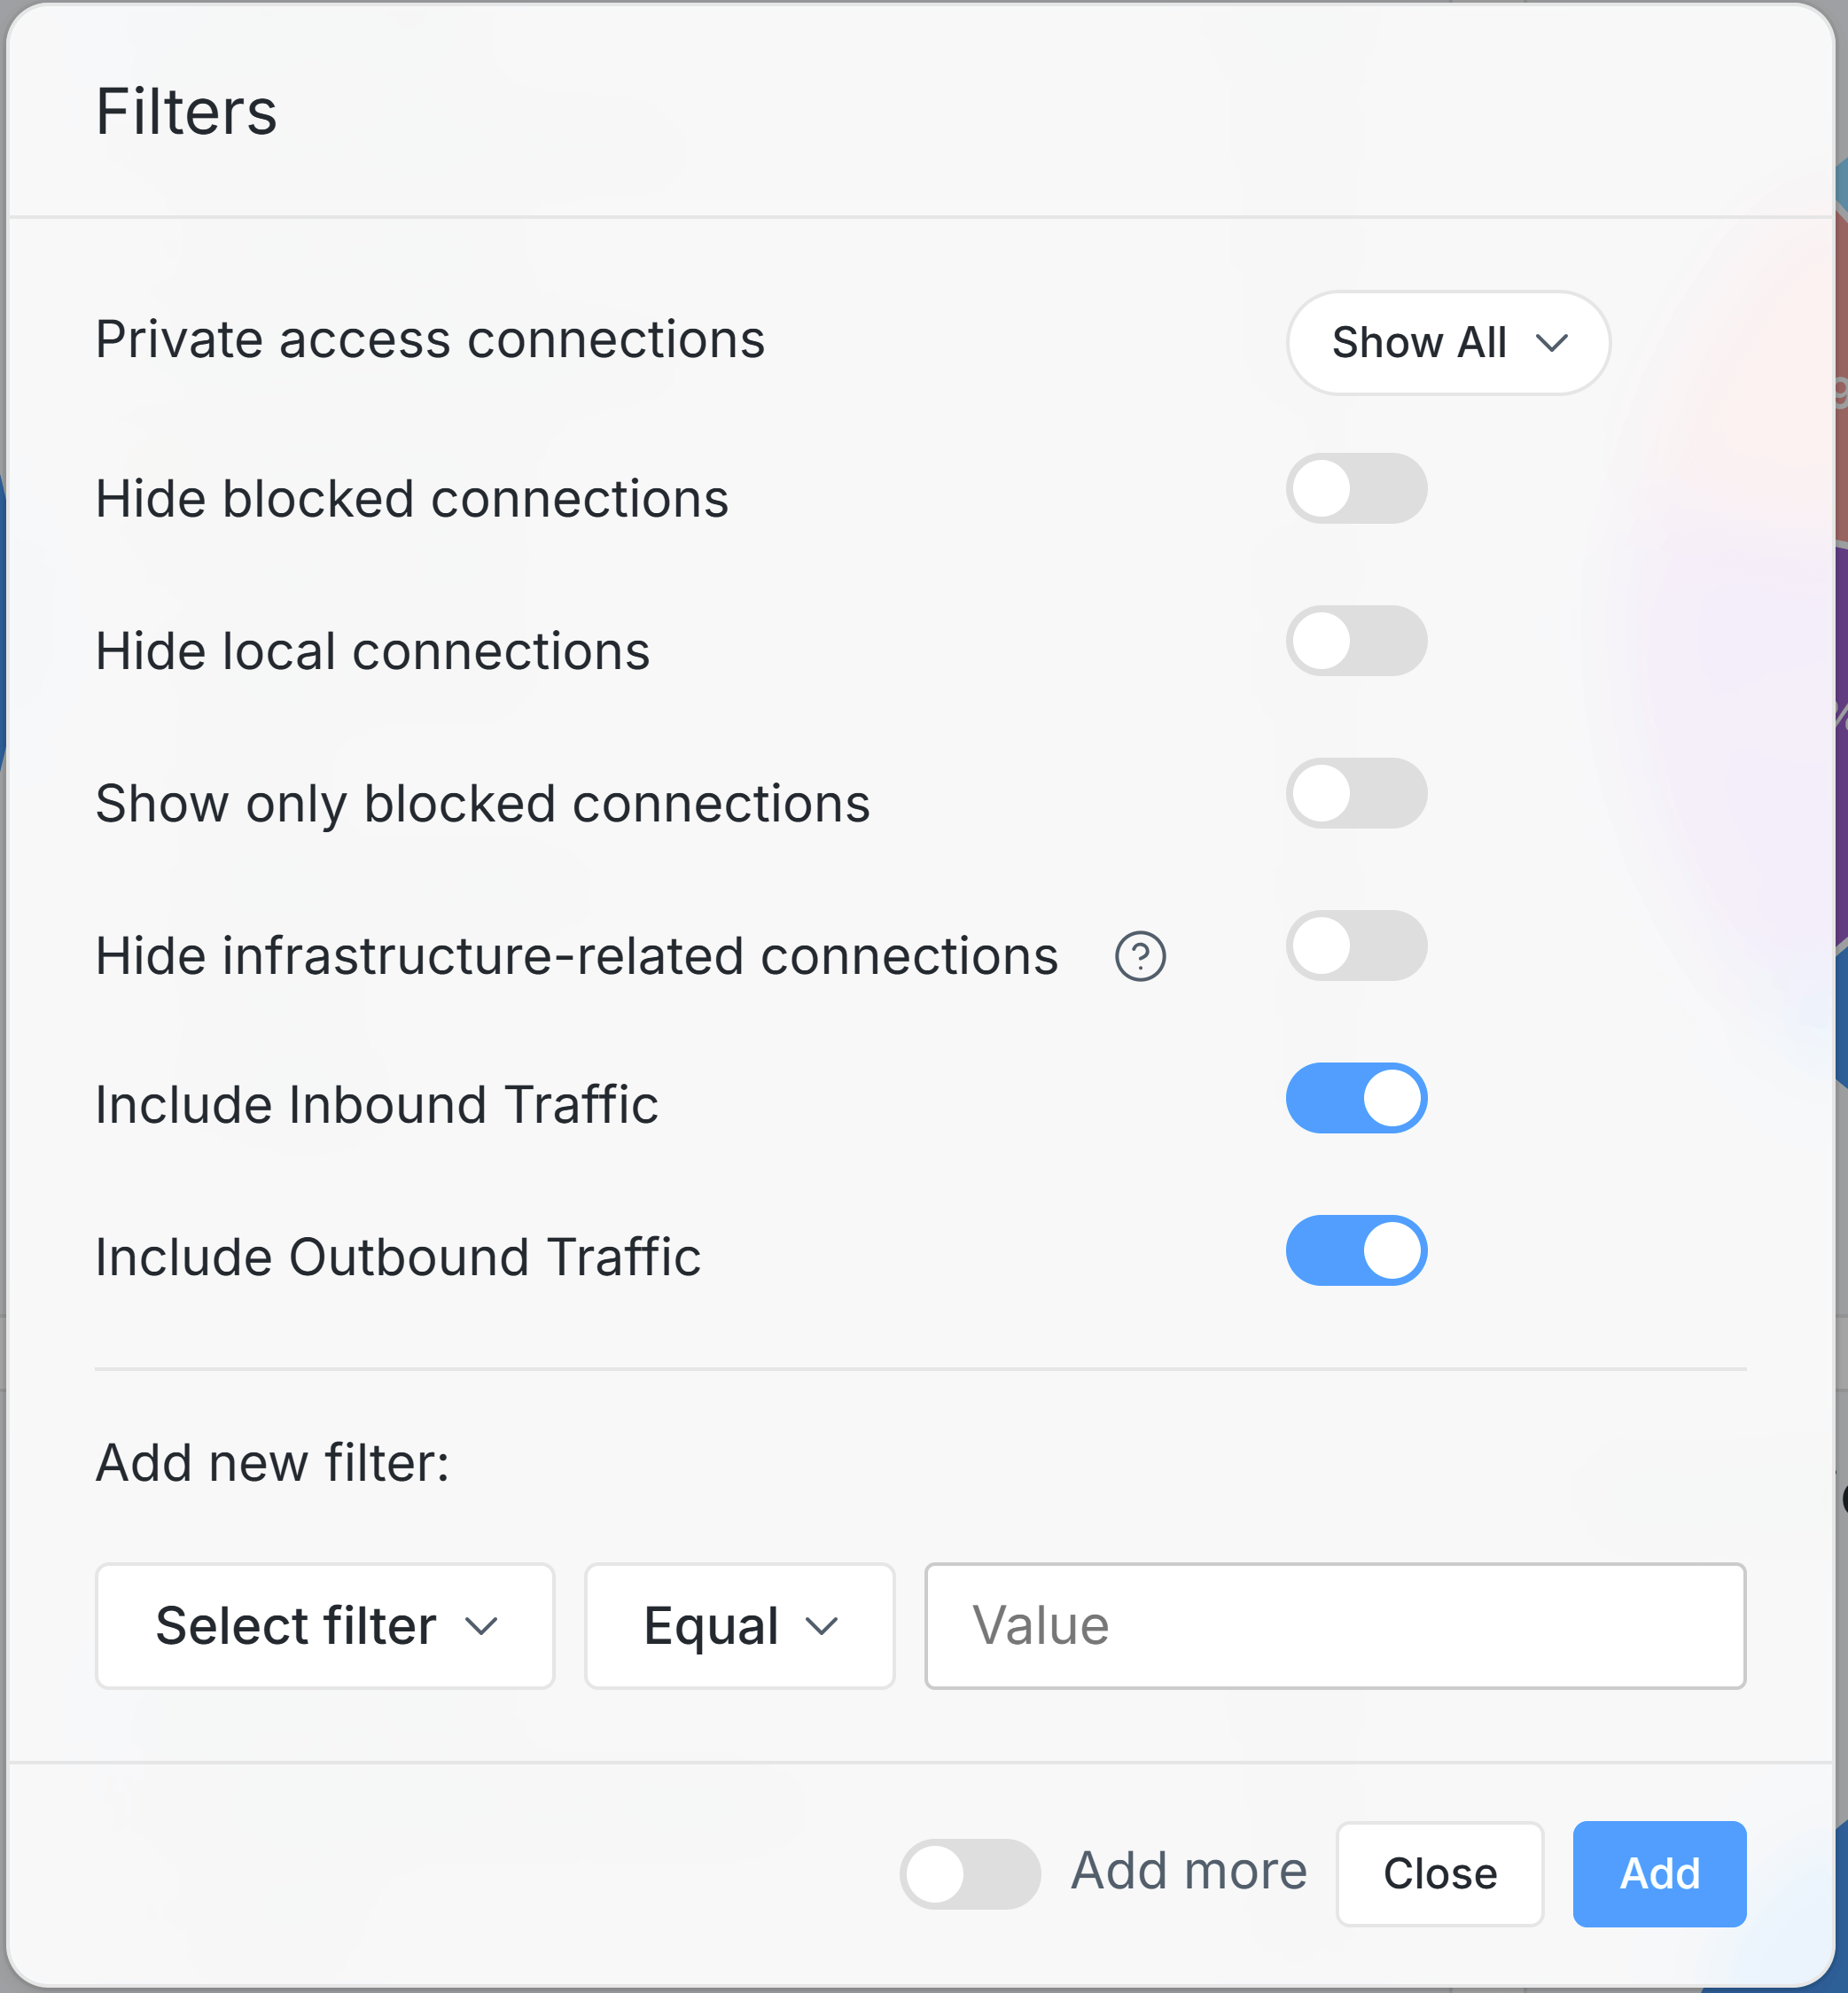
Task: Turn off Include Outbound Traffic toggle
Action: (x=1355, y=1250)
